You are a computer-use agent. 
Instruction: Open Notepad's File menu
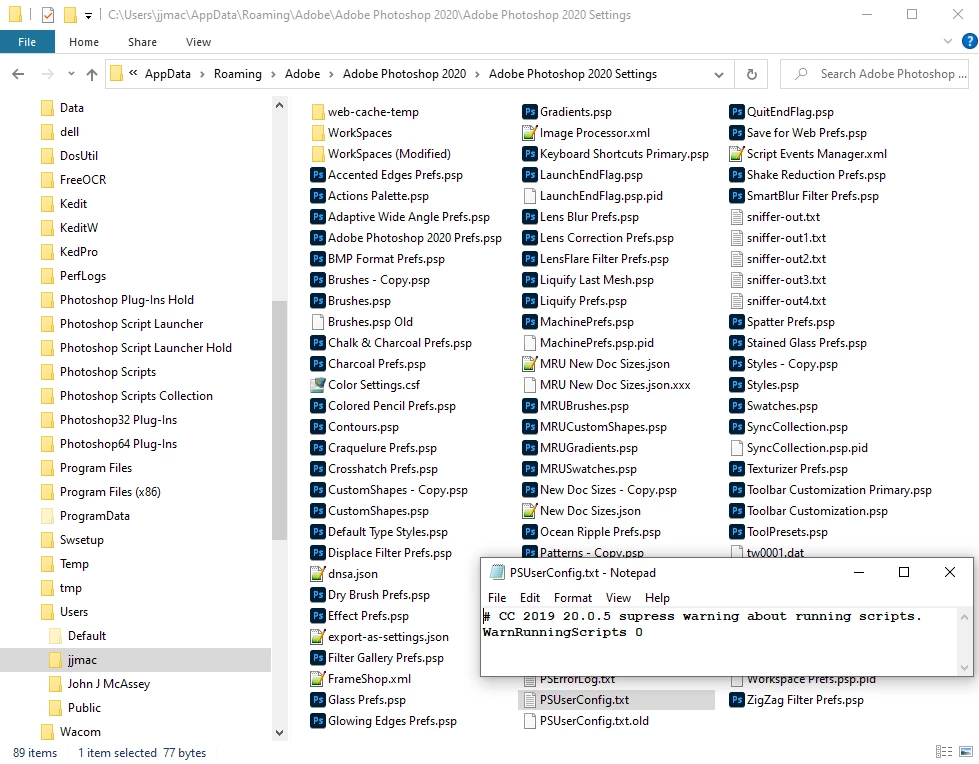point(497,598)
